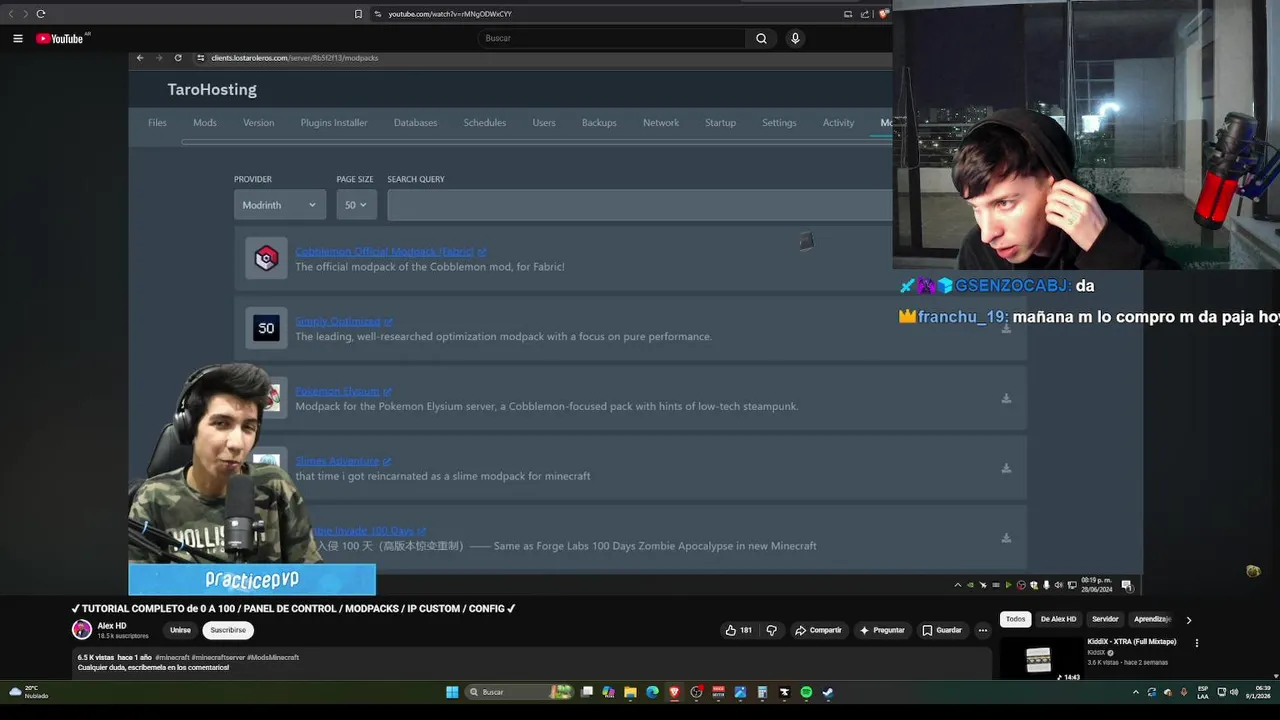The image size is (1280, 720).
Task: Open Calculator from the taskbar
Action: 762,692
